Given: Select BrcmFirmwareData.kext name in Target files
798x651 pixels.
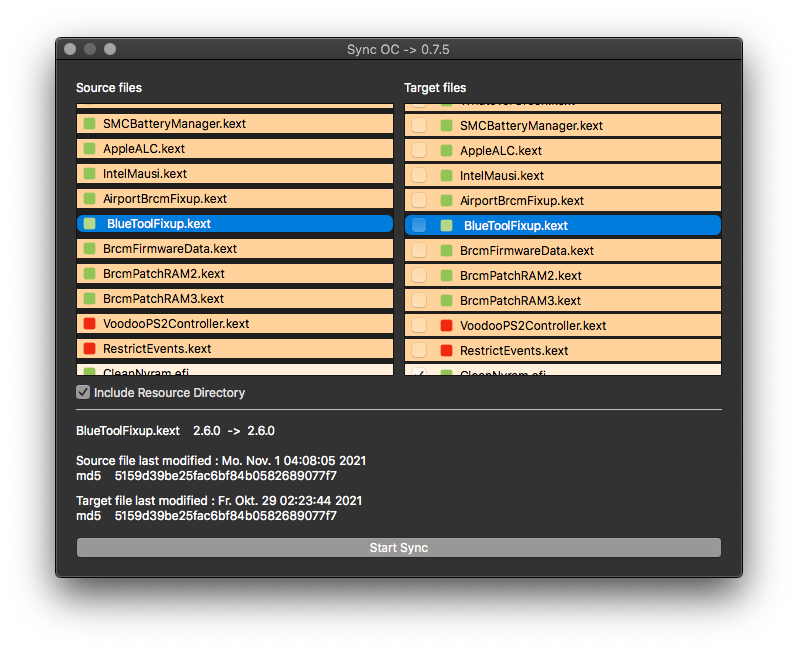Looking at the screenshot, I should 527,250.
